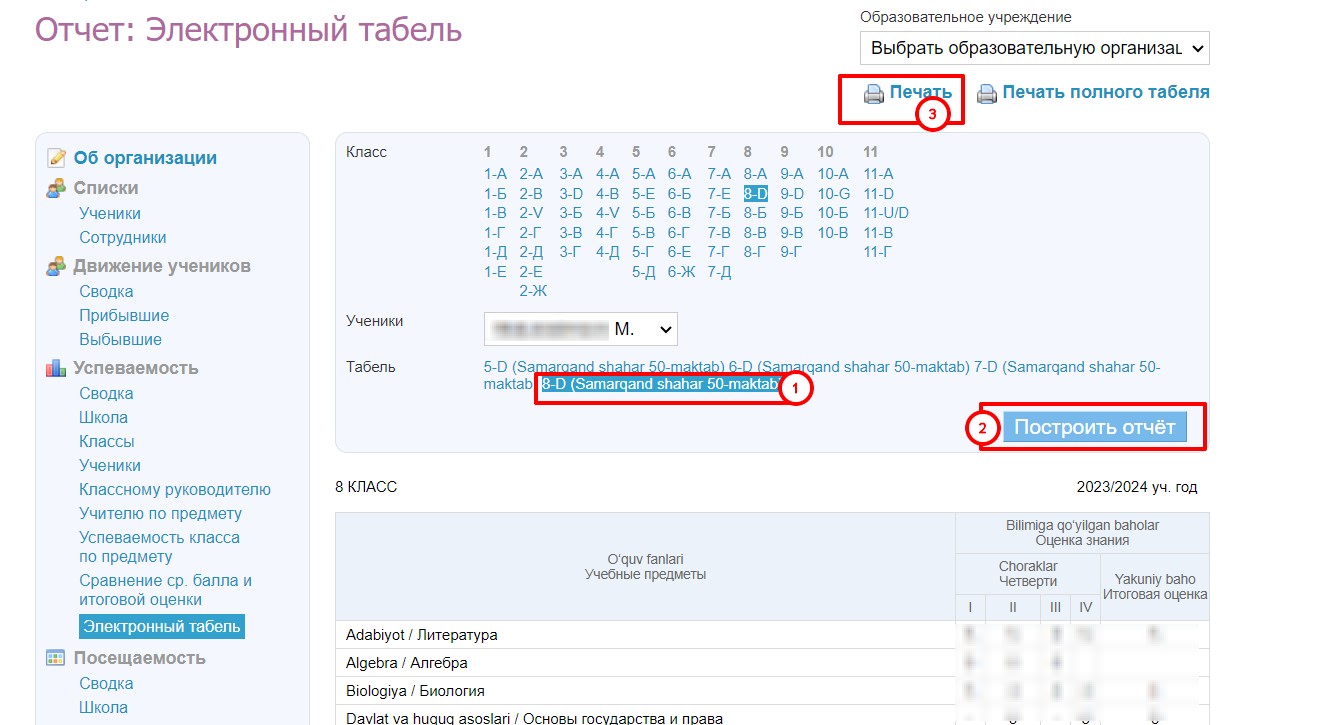Click the printer icon beside Печать полного табеля
Viewport: 1344px width, 725px height.
click(x=986, y=92)
